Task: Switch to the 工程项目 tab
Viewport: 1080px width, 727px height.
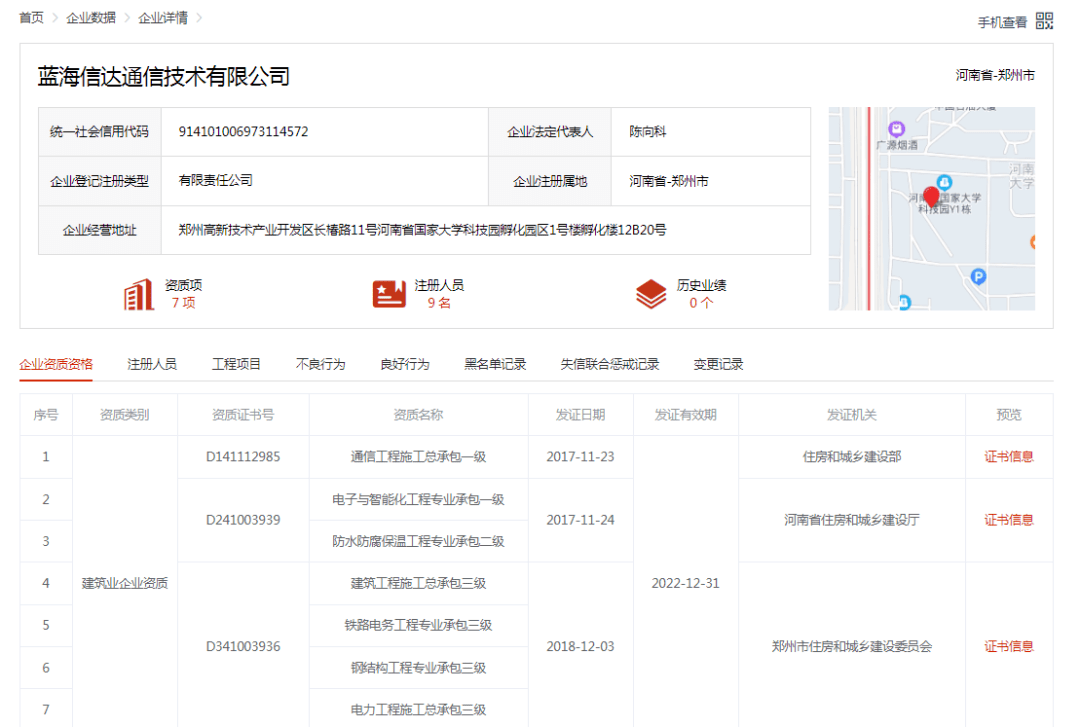Action: pos(236,364)
